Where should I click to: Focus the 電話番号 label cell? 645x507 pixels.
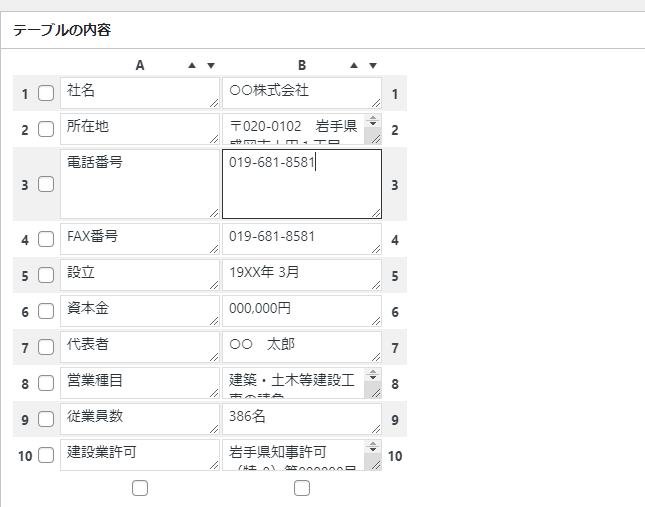[x=138, y=184]
